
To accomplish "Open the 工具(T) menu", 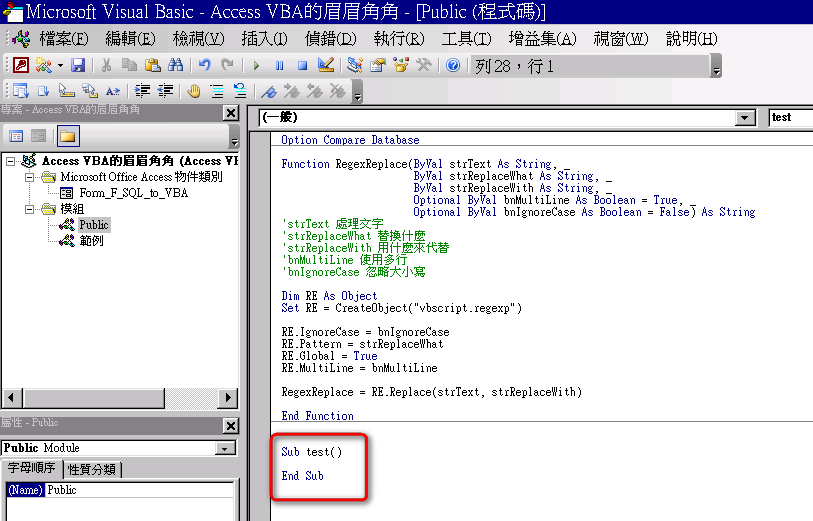I will pos(466,39).
